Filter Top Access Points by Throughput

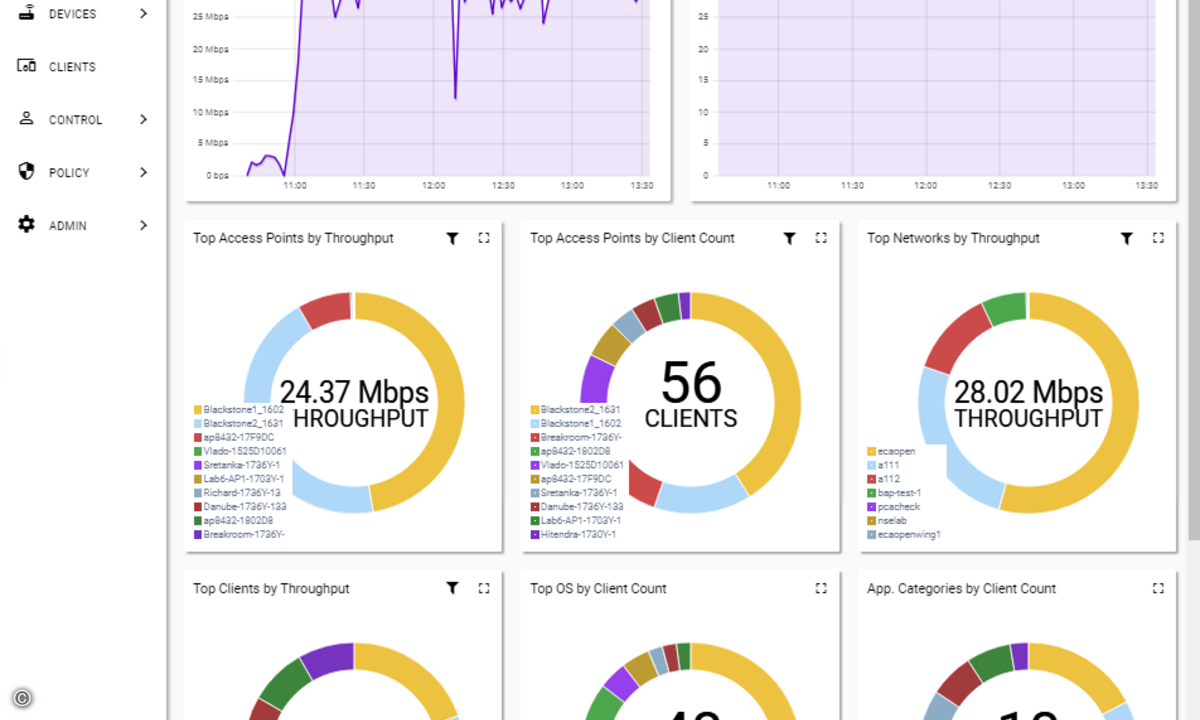(452, 238)
